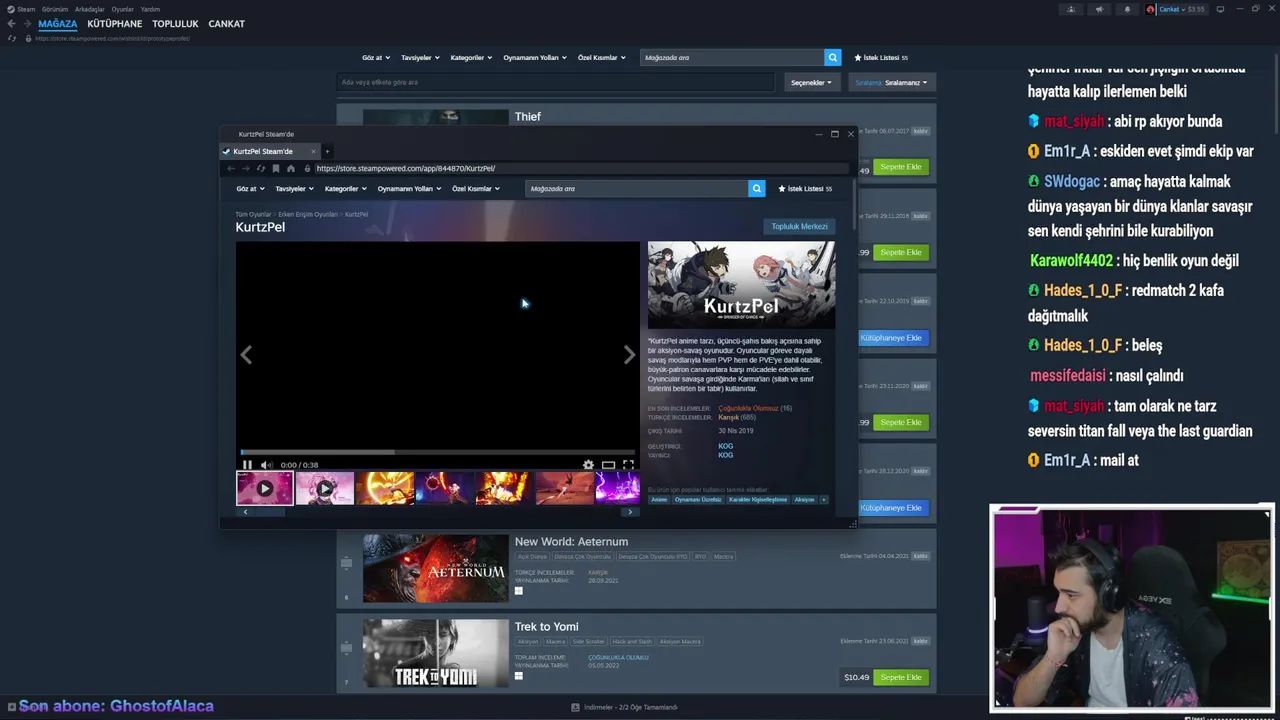Toggle theater mode on trailer player

click(x=608, y=465)
